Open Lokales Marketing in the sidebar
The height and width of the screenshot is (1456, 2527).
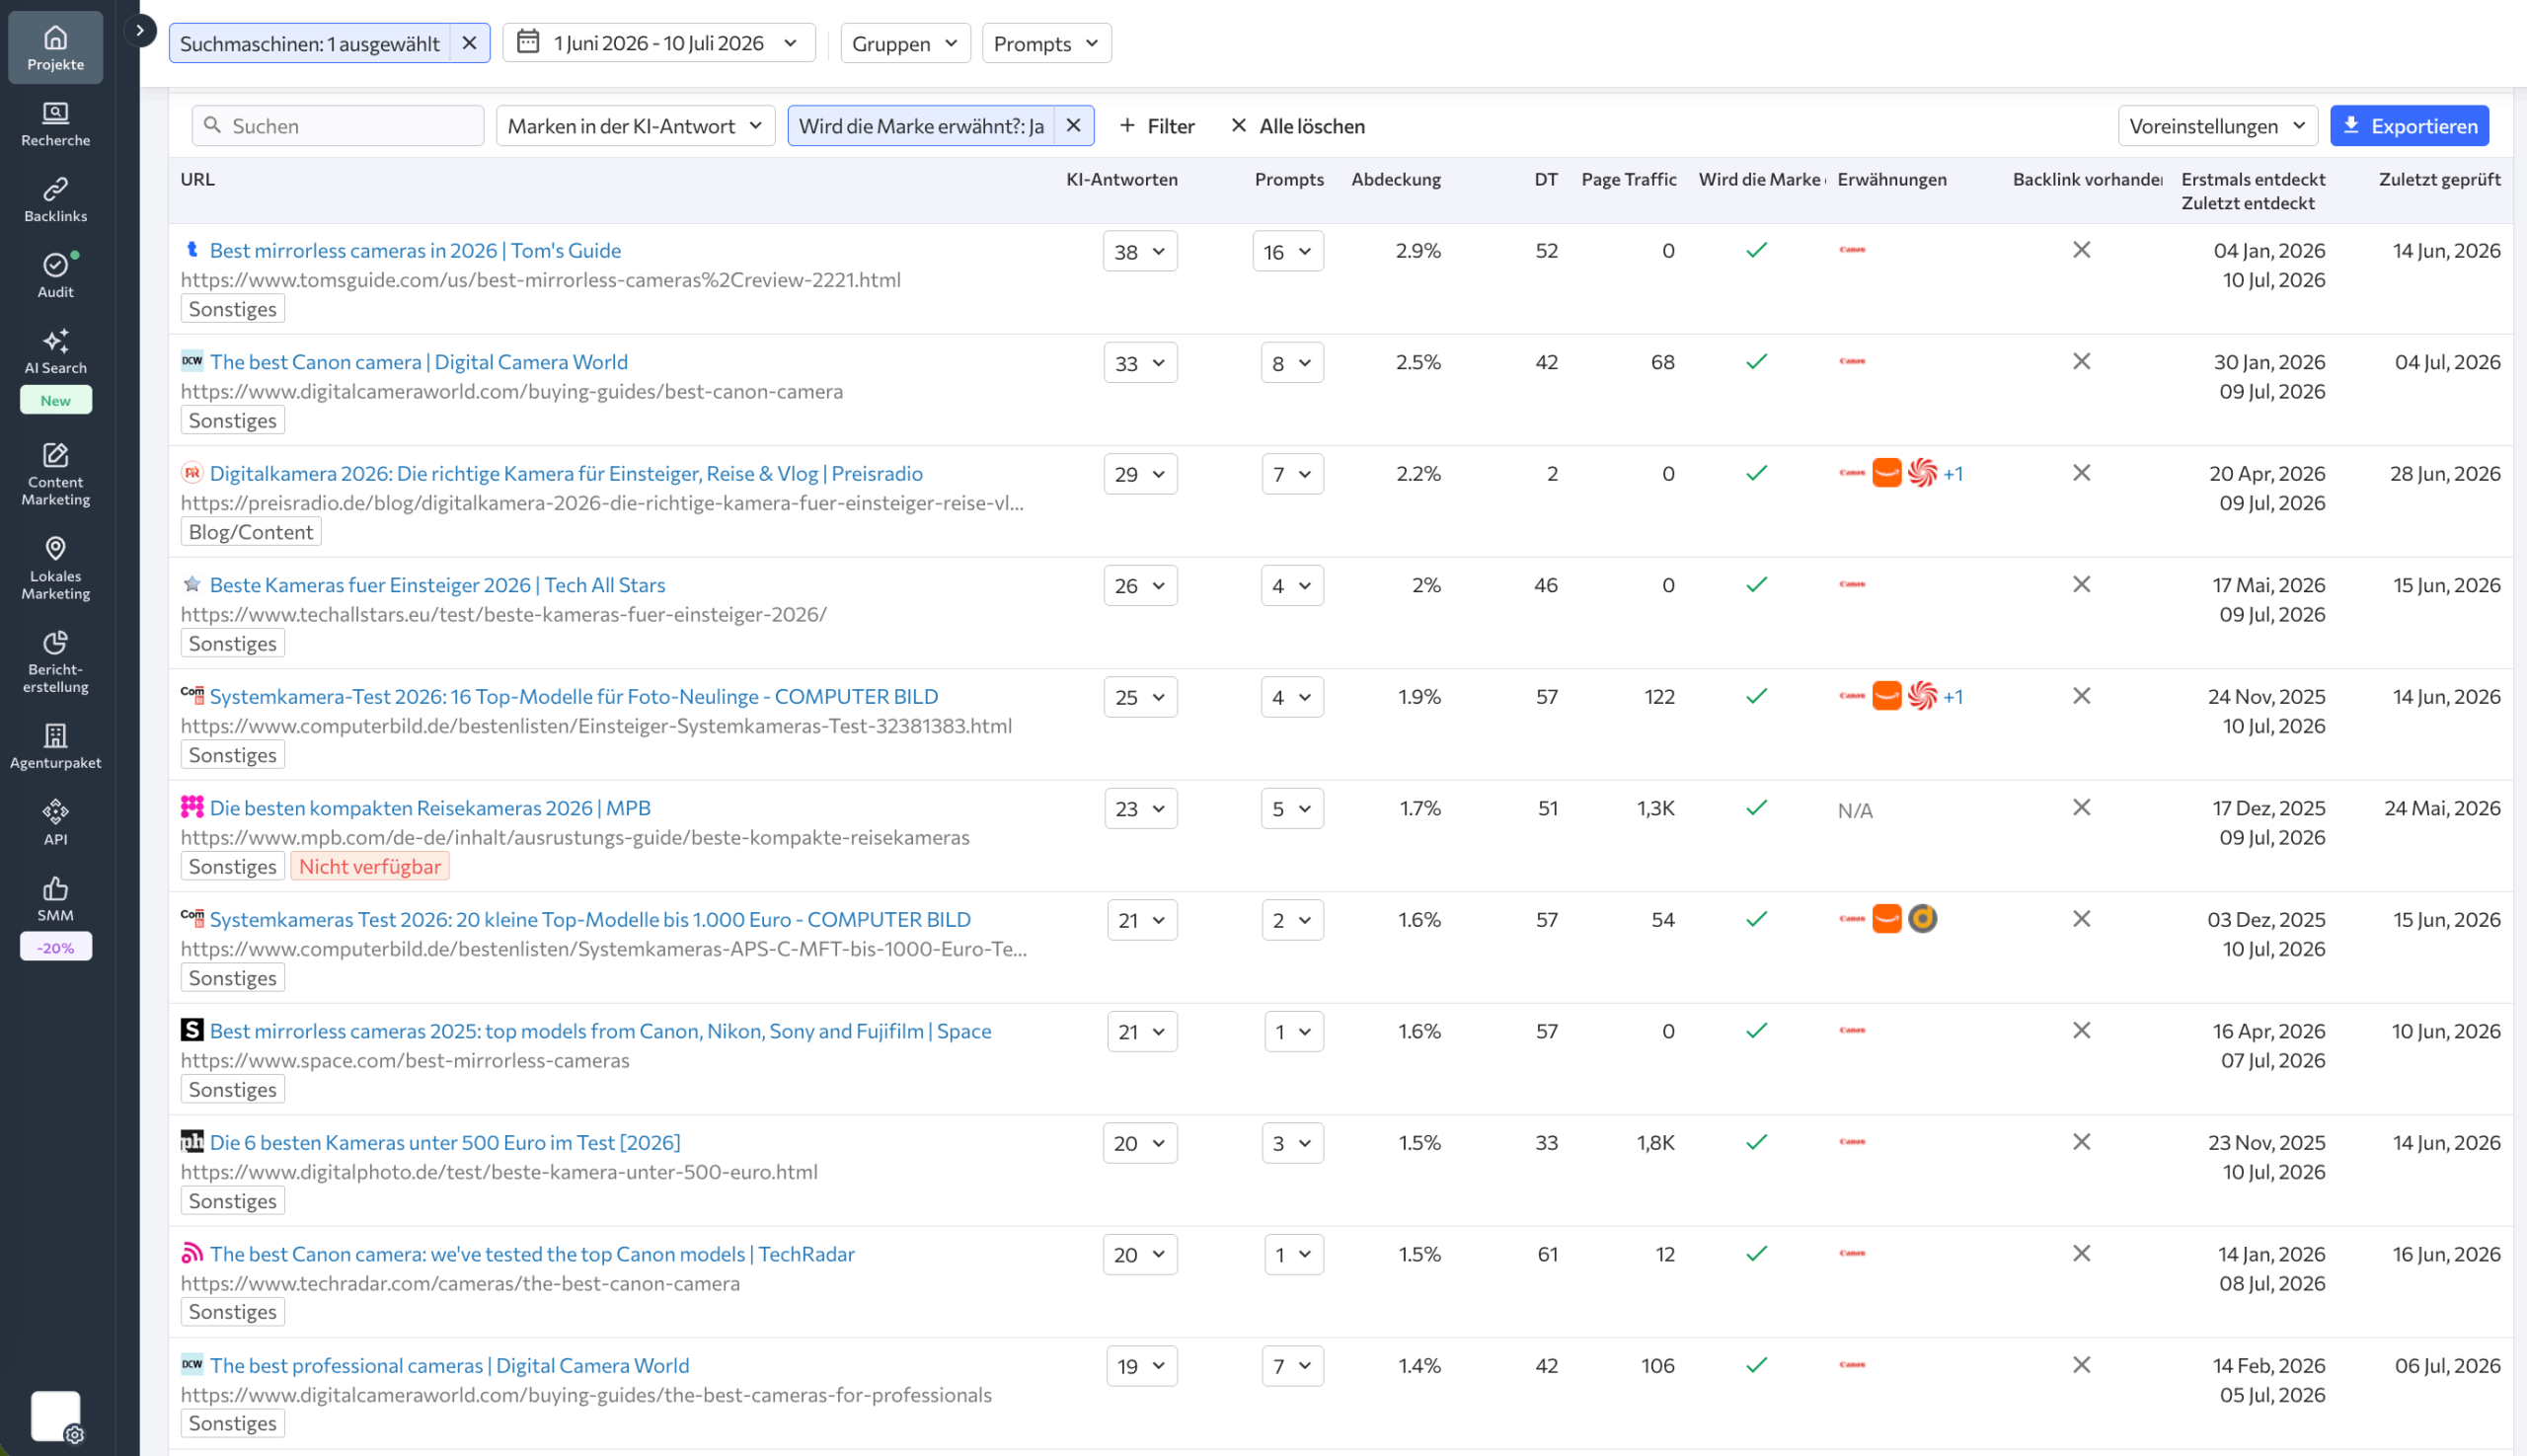pyautogui.click(x=55, y=568)
